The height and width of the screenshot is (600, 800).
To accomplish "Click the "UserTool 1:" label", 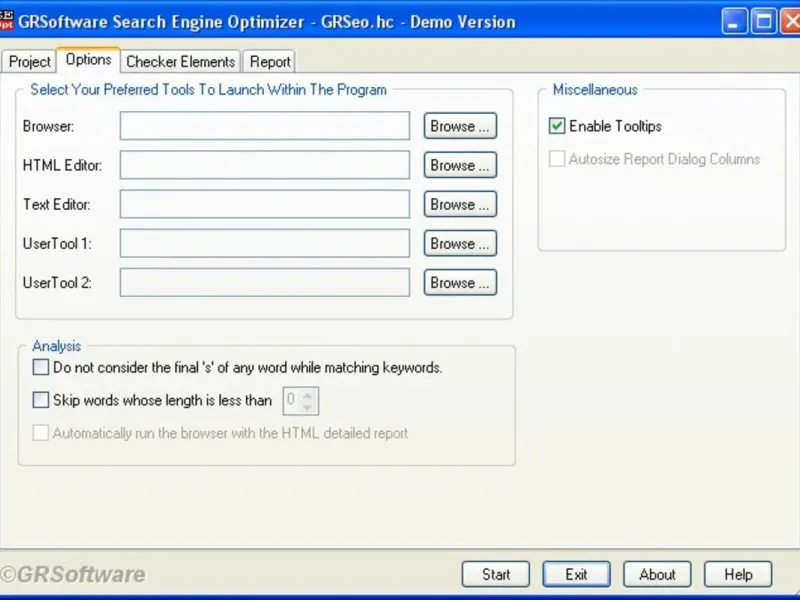I will (57, 244).
